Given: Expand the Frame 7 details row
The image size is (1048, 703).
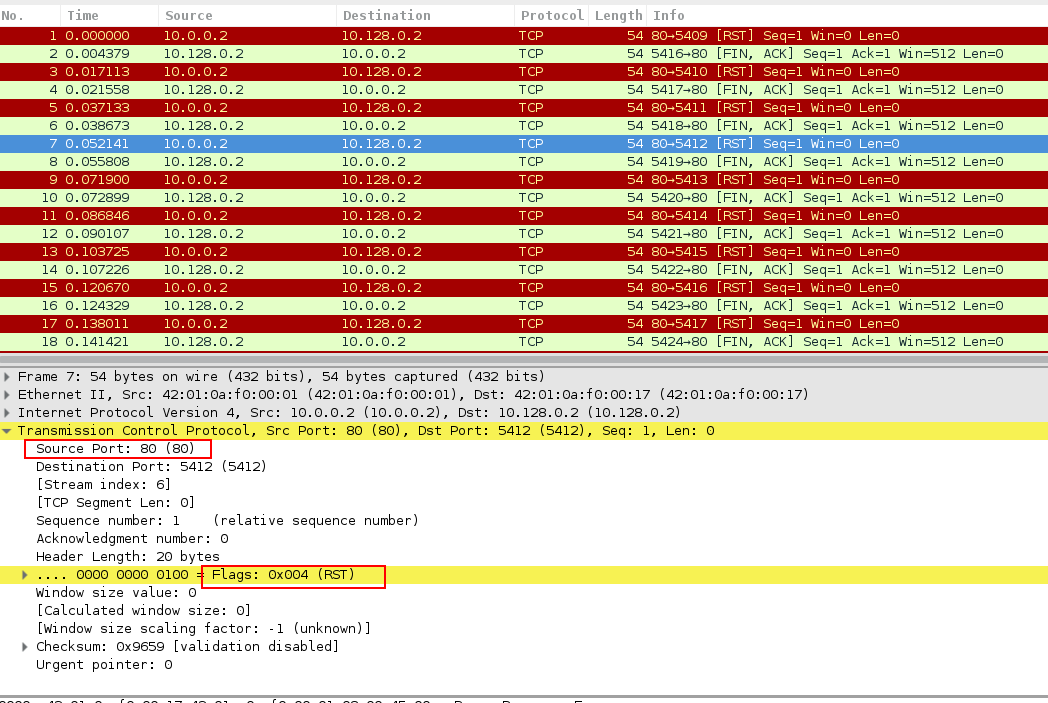Looking at the screenshot, I should coord(7,377).
